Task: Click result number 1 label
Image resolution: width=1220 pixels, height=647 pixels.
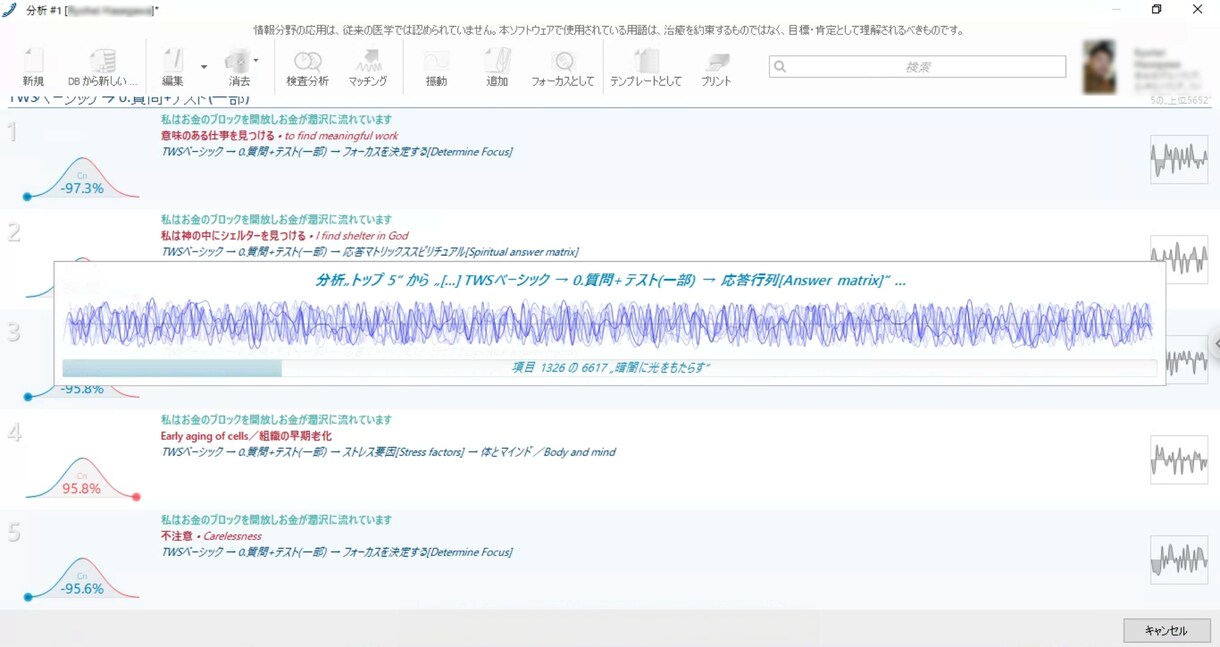Action: click(x=12, y=132)
